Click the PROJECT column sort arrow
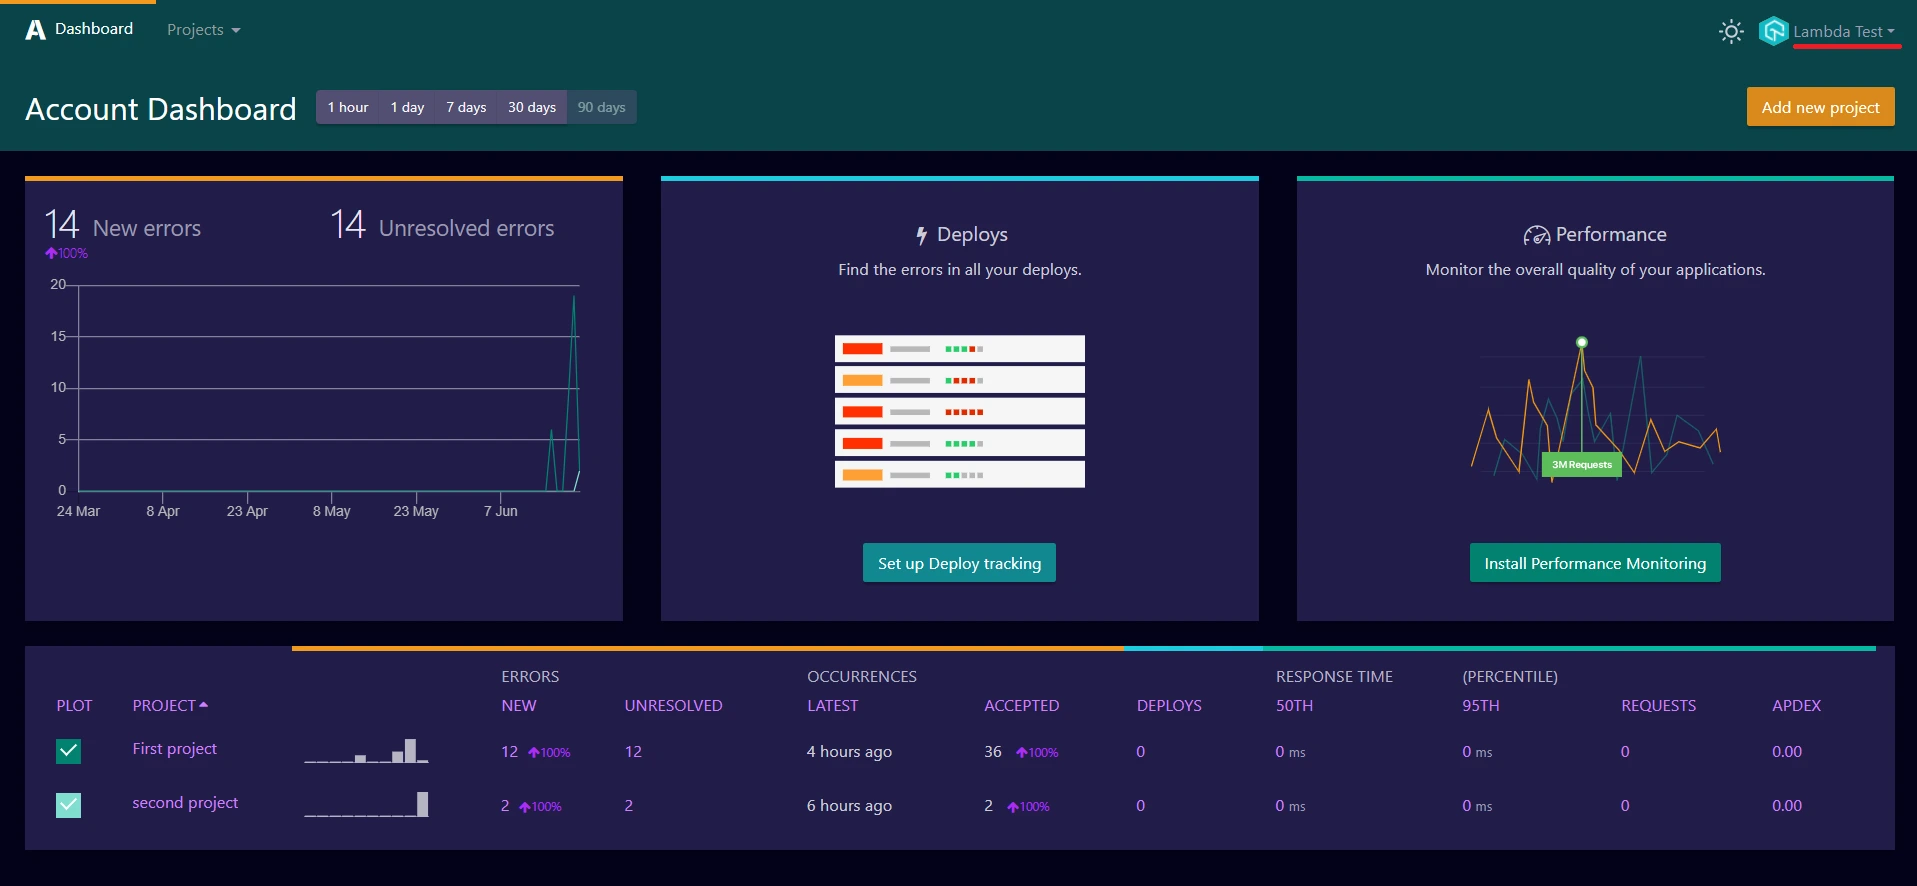1917x886 pixels. pyautogui.click(x=204, y=705)
